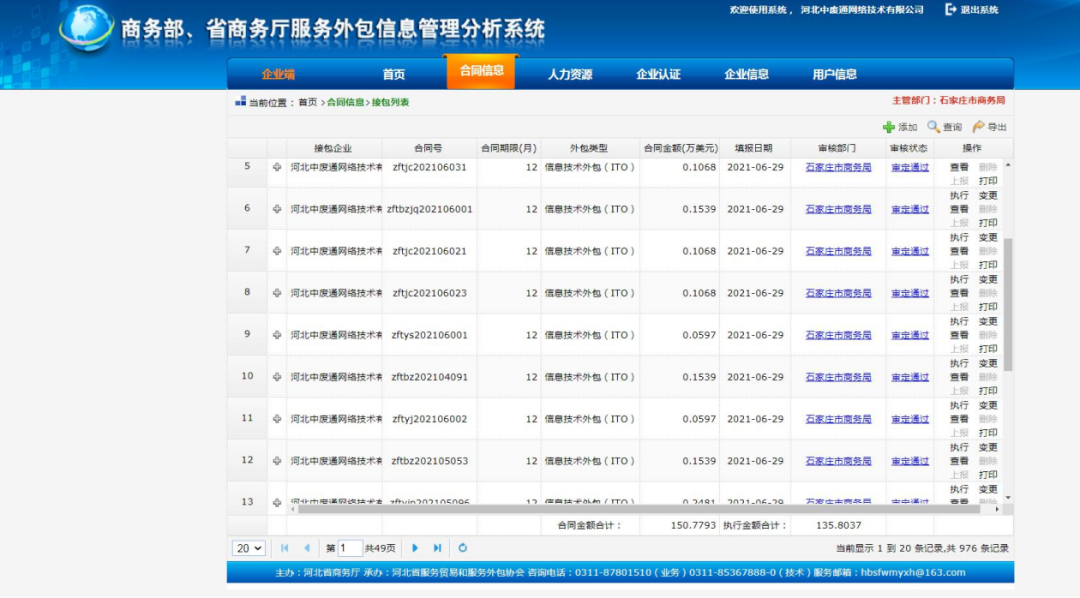The width and height of the screenshot is (1080, 598).
Task: Click the green 添加 add icon
Action: pos(888,127)
